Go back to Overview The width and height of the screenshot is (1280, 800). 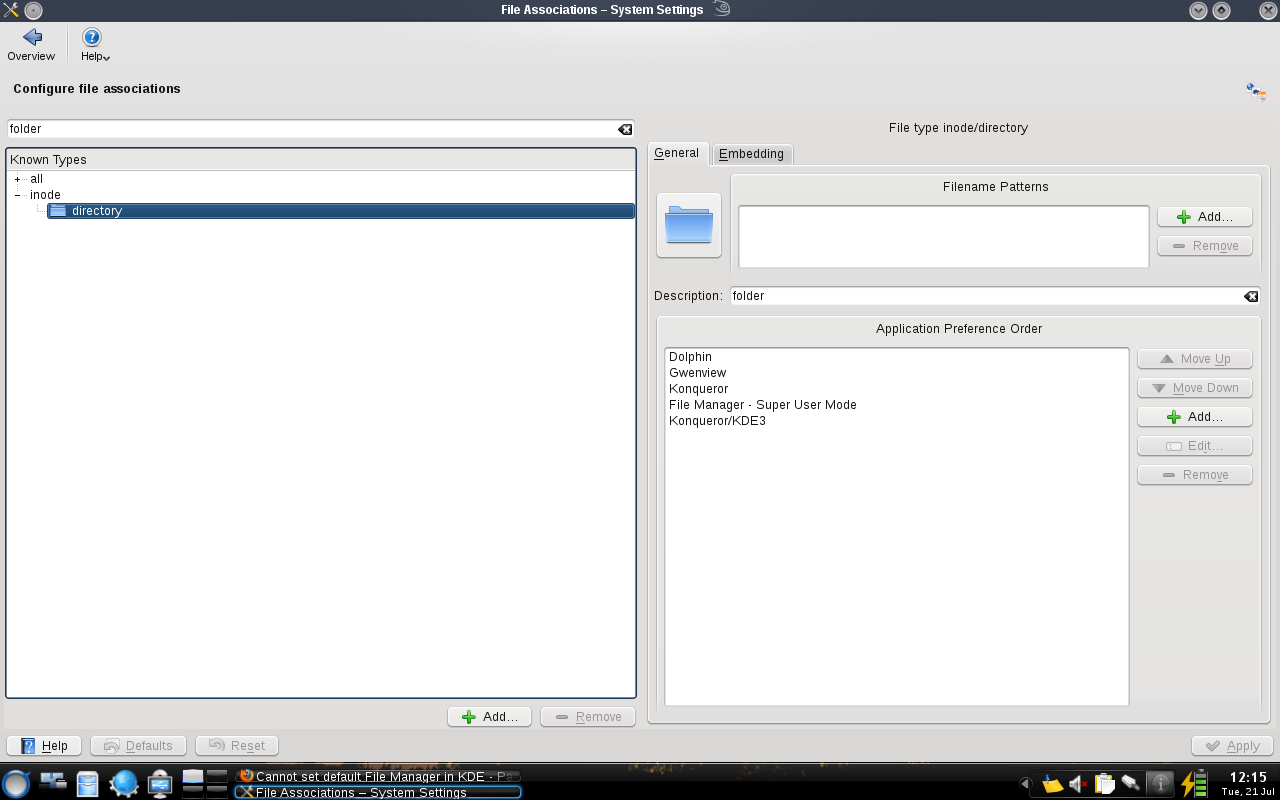(x=31, y=45)
